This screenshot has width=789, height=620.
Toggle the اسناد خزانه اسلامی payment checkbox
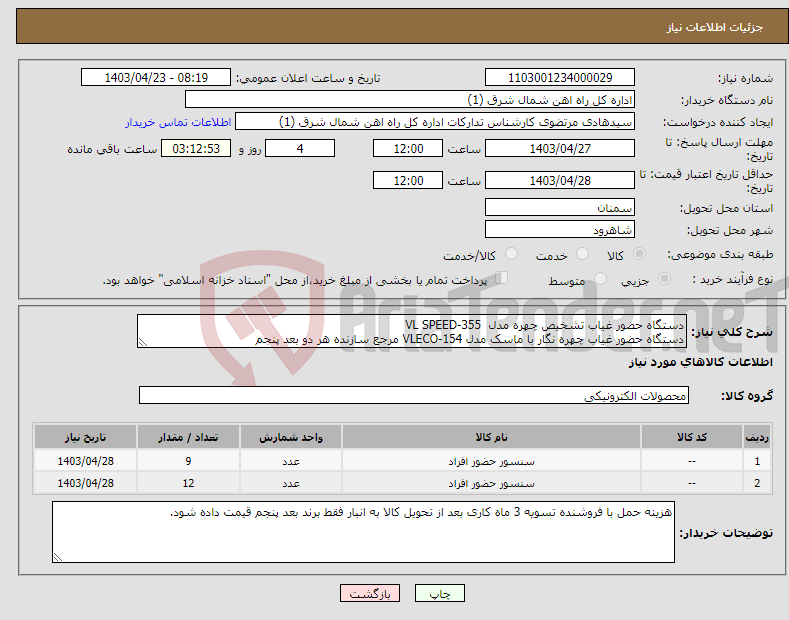(x=502, y=277)
